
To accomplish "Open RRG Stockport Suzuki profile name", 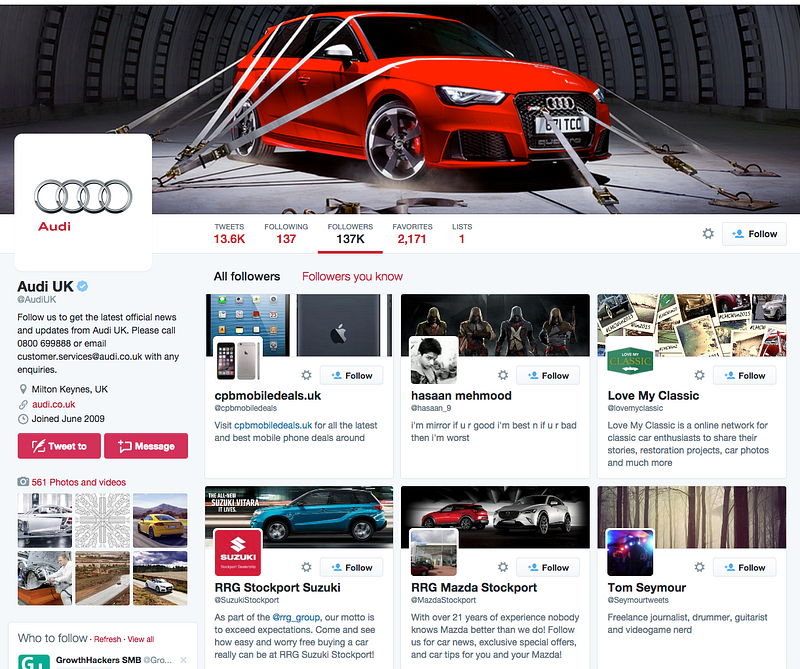I will (278, 588).
